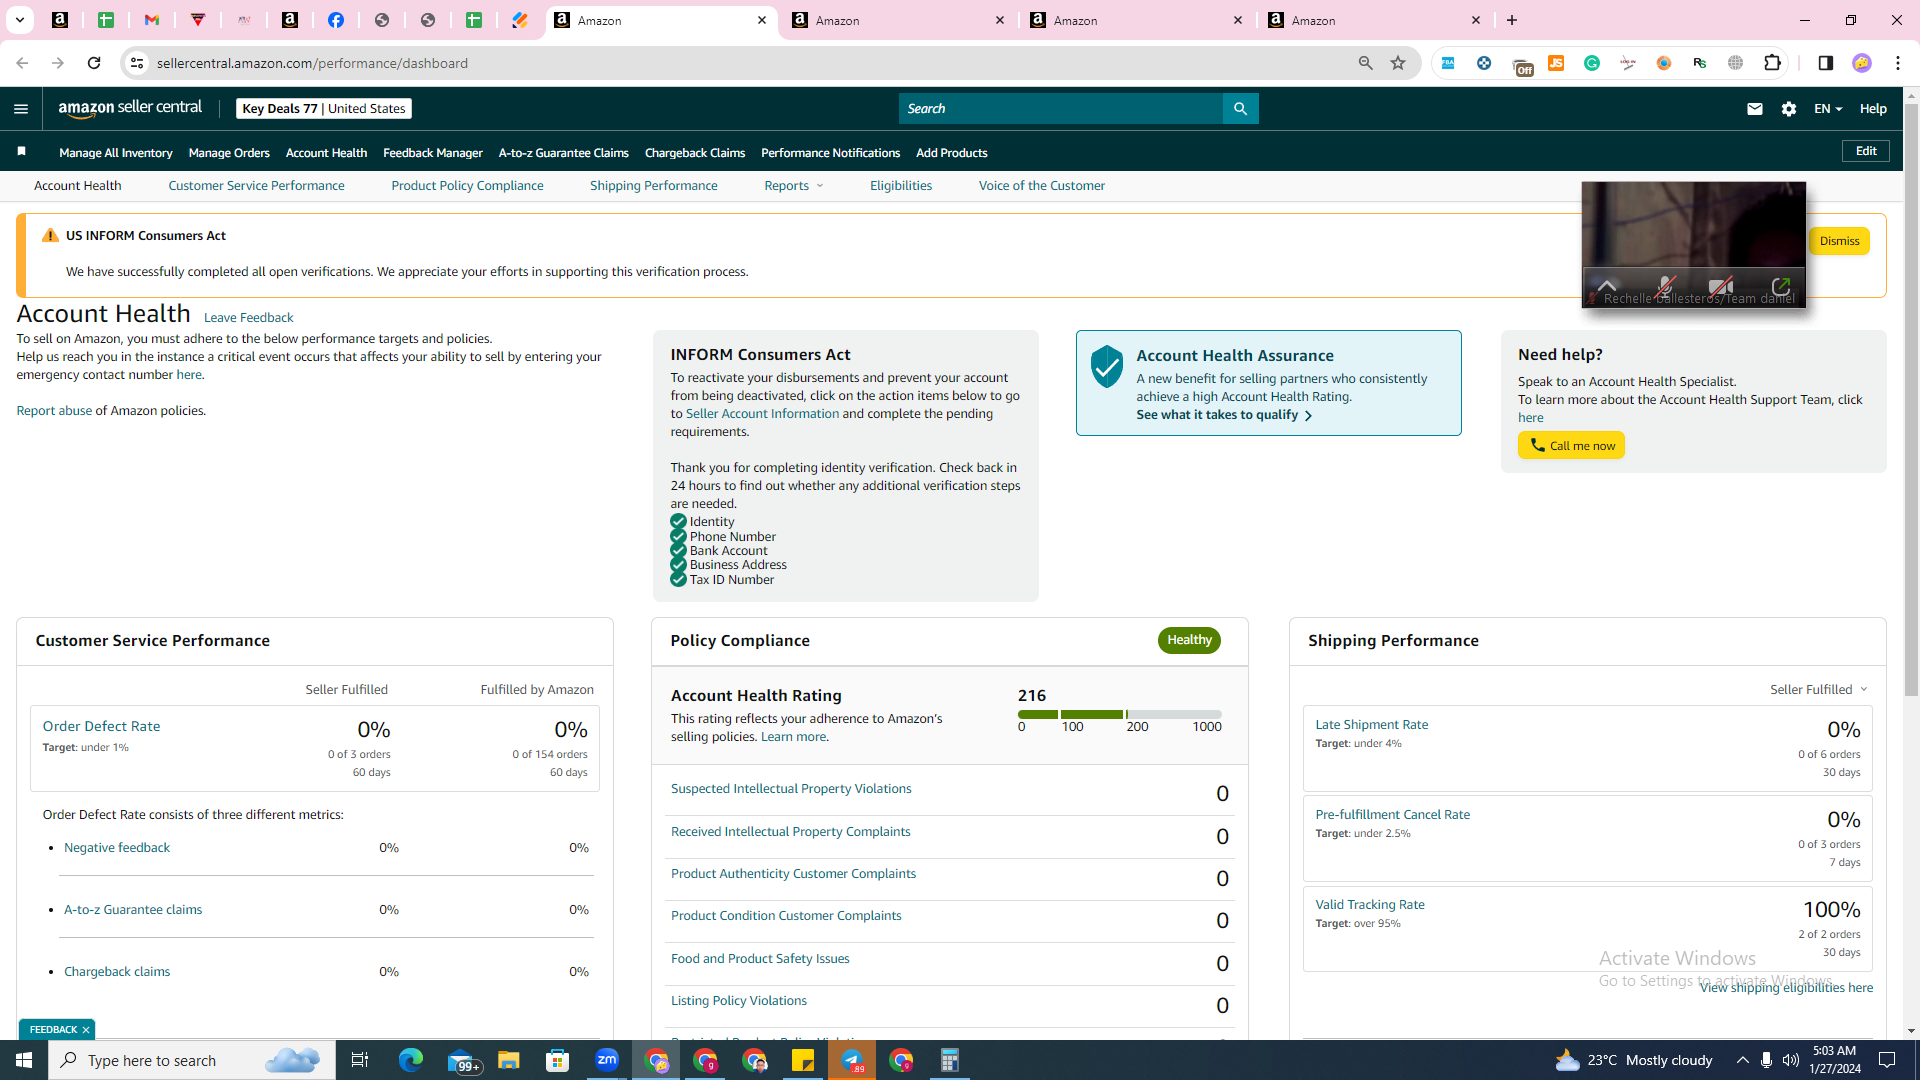This screenshot has width=1920, height=1080.
Task: Click the Healthy status badge
Action: [x=1189, y=640]
